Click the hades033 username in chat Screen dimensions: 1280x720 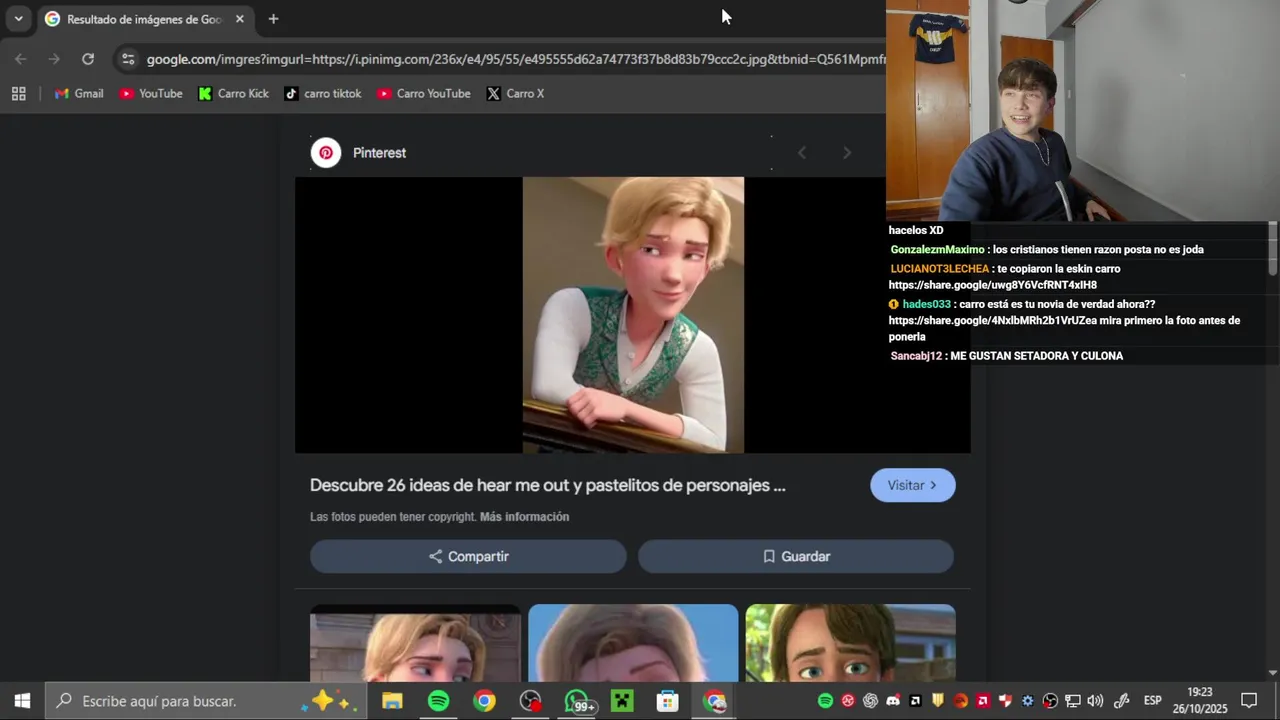(926, 304)
